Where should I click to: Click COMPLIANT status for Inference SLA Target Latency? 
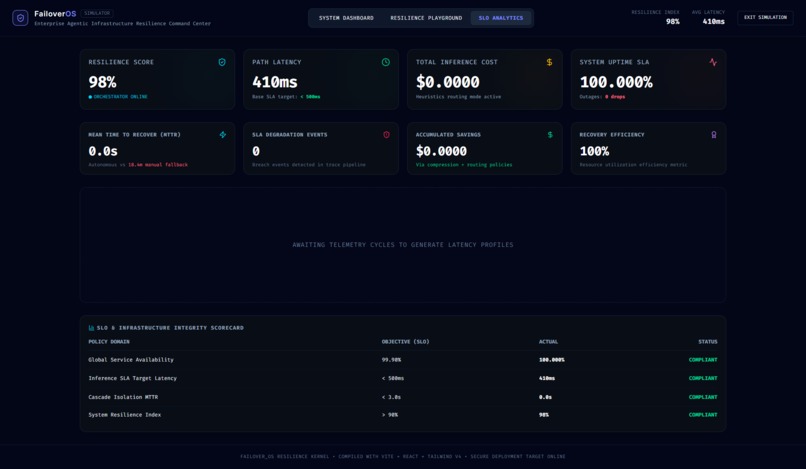[703, 378]
